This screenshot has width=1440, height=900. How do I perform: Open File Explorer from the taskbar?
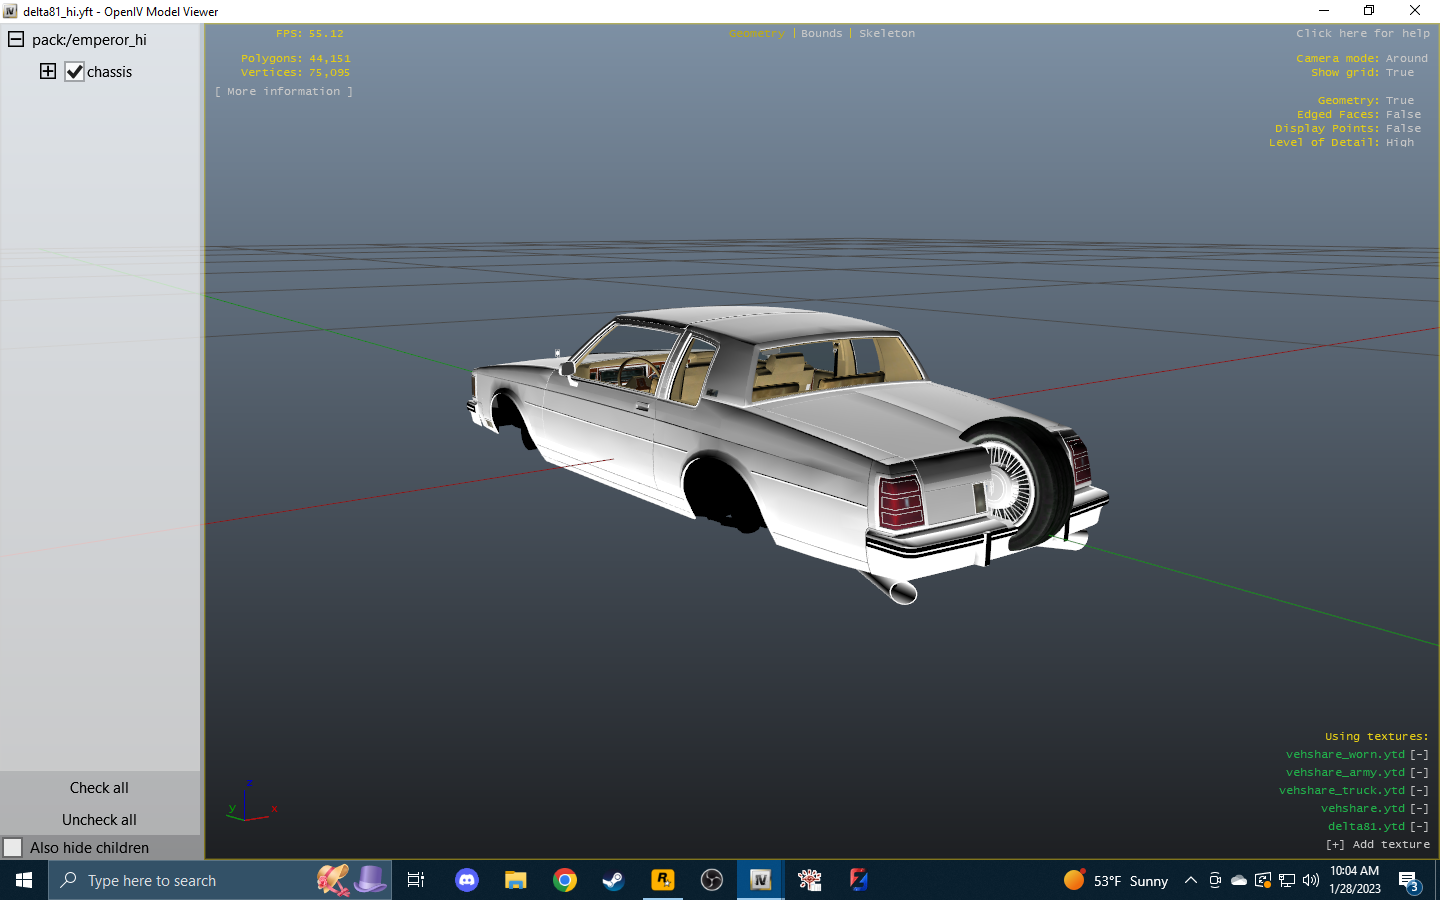[x=516, y=880]
